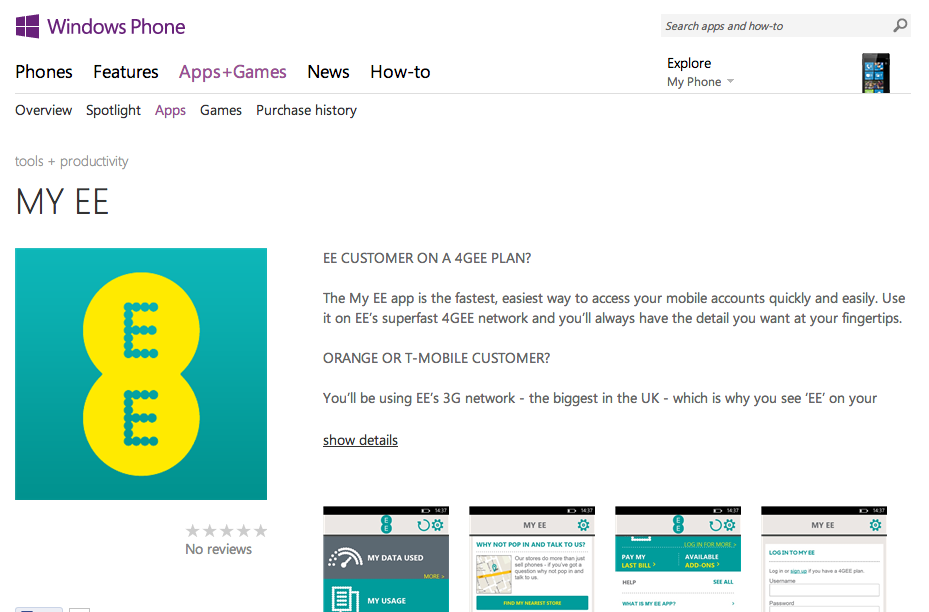Click the star rating icons
Viewport: 929px width, 612px height.
click(226, 530)
